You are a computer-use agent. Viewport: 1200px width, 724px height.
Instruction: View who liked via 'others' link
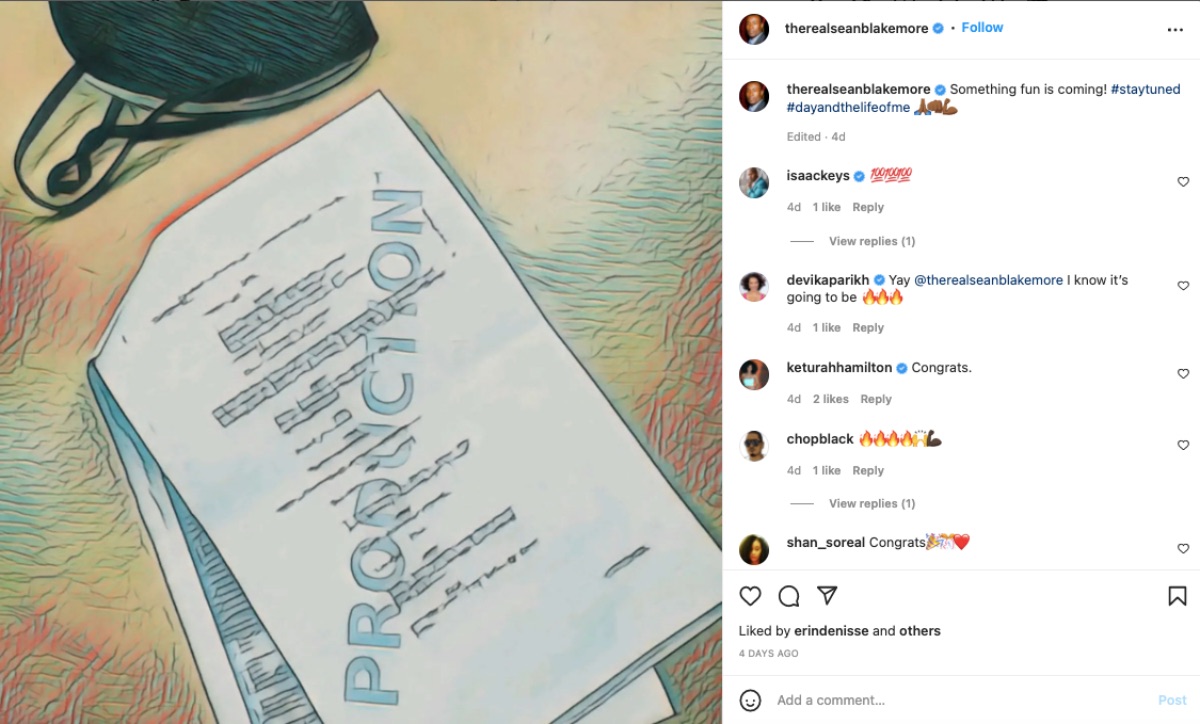tap(920, 631)
